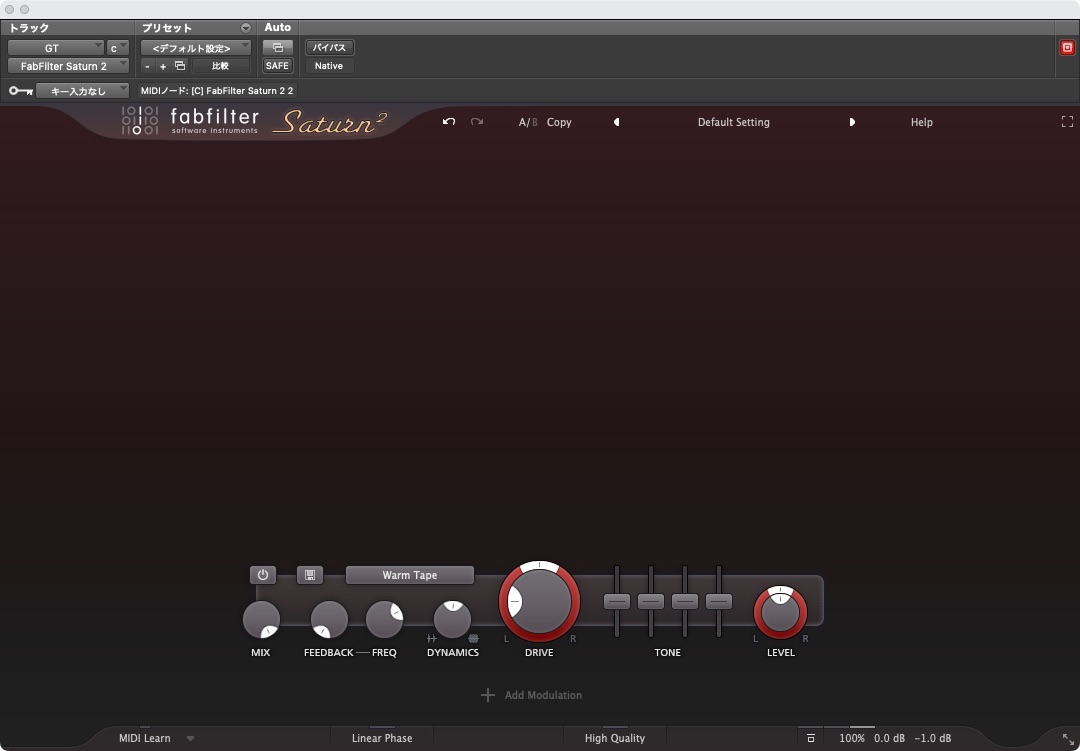The image size is (1080, 751).
Task: Click the fourth Tone slider handle
Action: click(x=718, y=601)
